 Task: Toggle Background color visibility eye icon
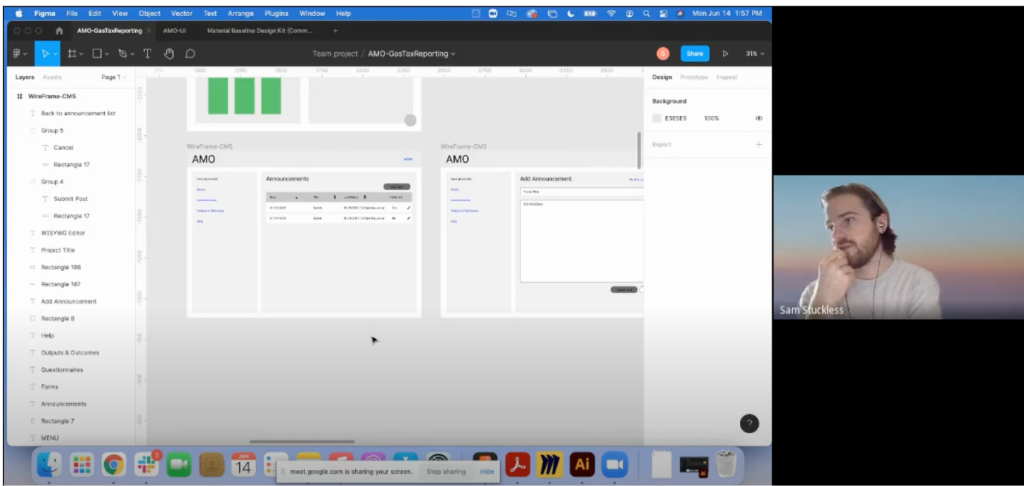click(758, 118)
